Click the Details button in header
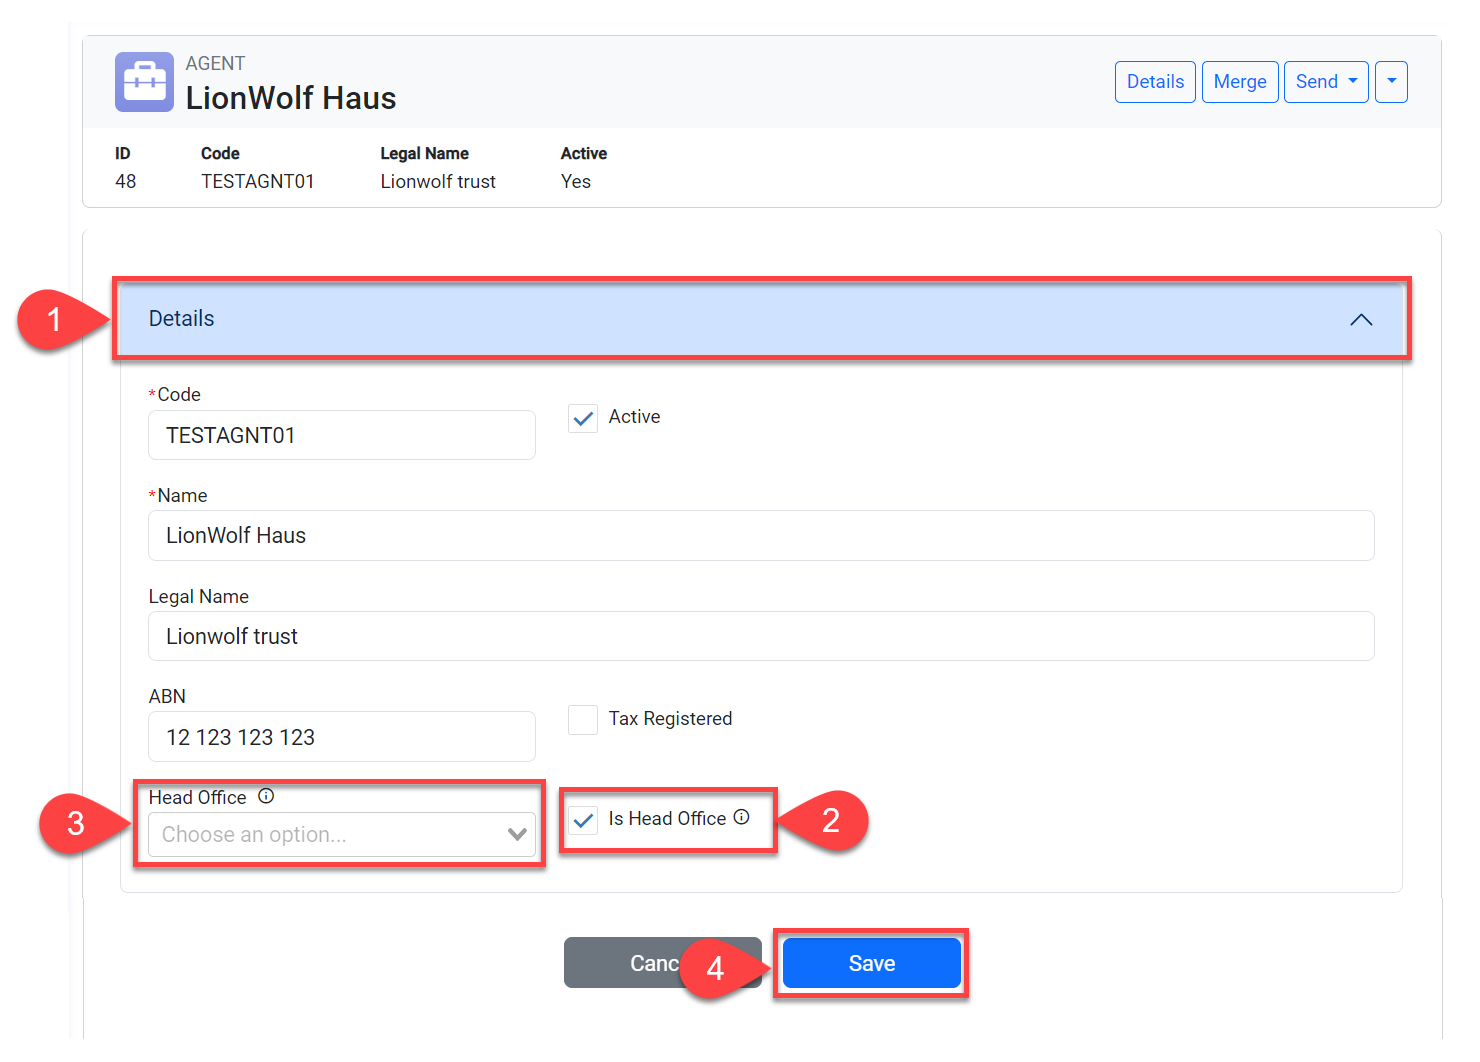This screenshot has height=1062, width=1480. pyautogui.click(x=1155, y=82)
